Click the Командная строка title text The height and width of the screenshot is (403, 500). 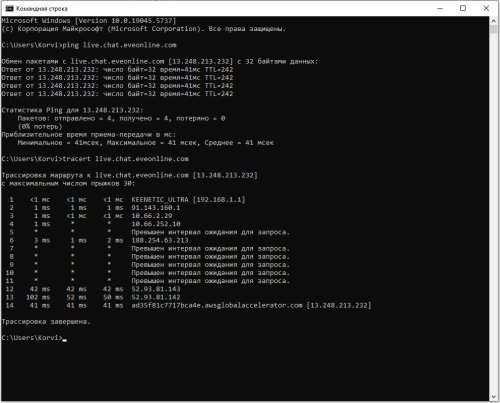[x=42, y=9]
